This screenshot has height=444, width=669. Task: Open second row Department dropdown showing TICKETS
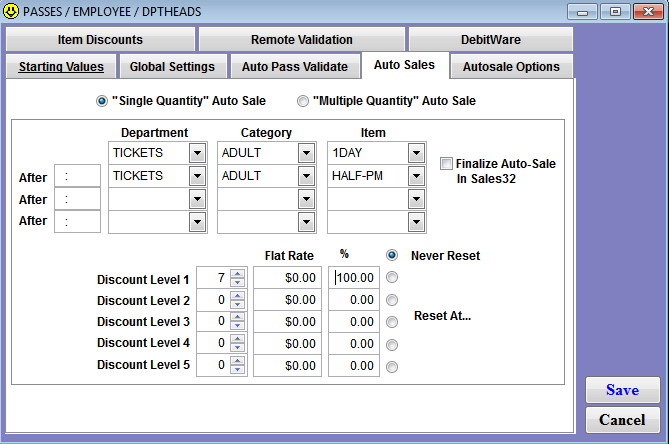pos(197,176)
